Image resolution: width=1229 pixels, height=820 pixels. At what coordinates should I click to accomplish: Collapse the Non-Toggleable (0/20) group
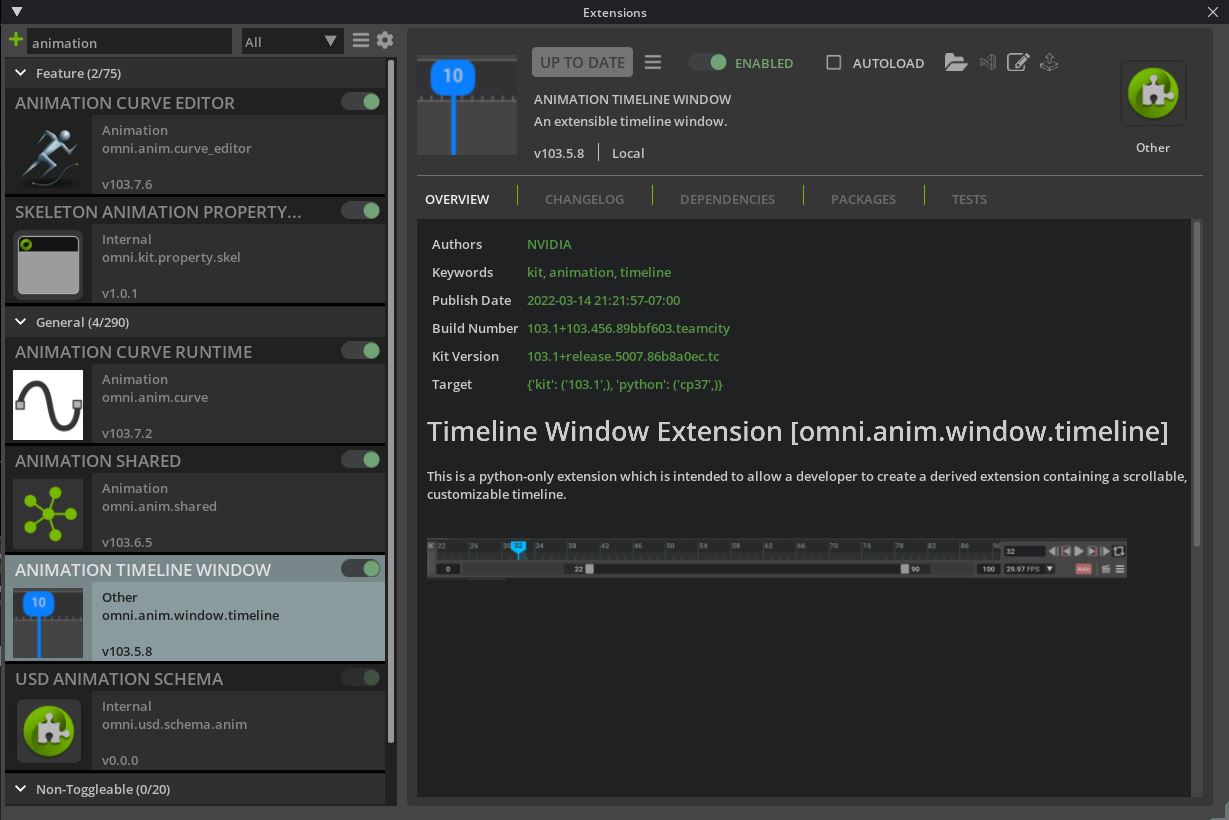pos(21,789)
